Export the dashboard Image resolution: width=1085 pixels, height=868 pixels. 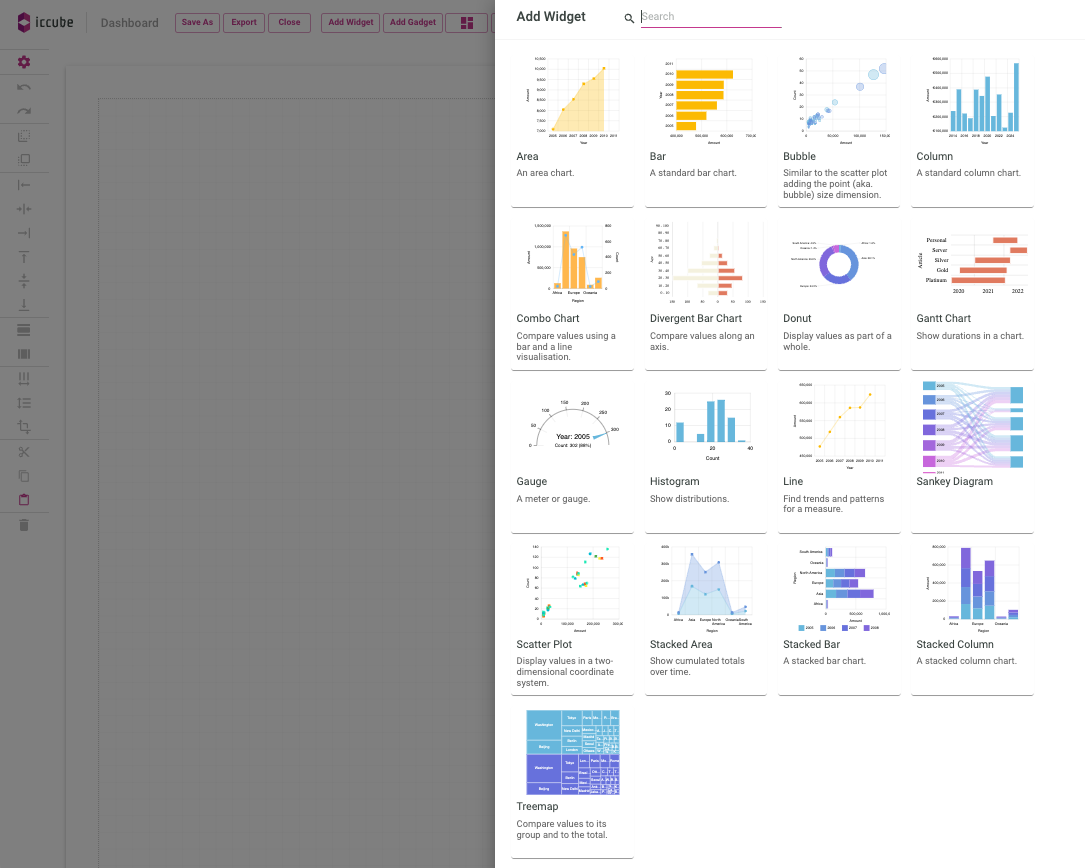coord(243,22)
